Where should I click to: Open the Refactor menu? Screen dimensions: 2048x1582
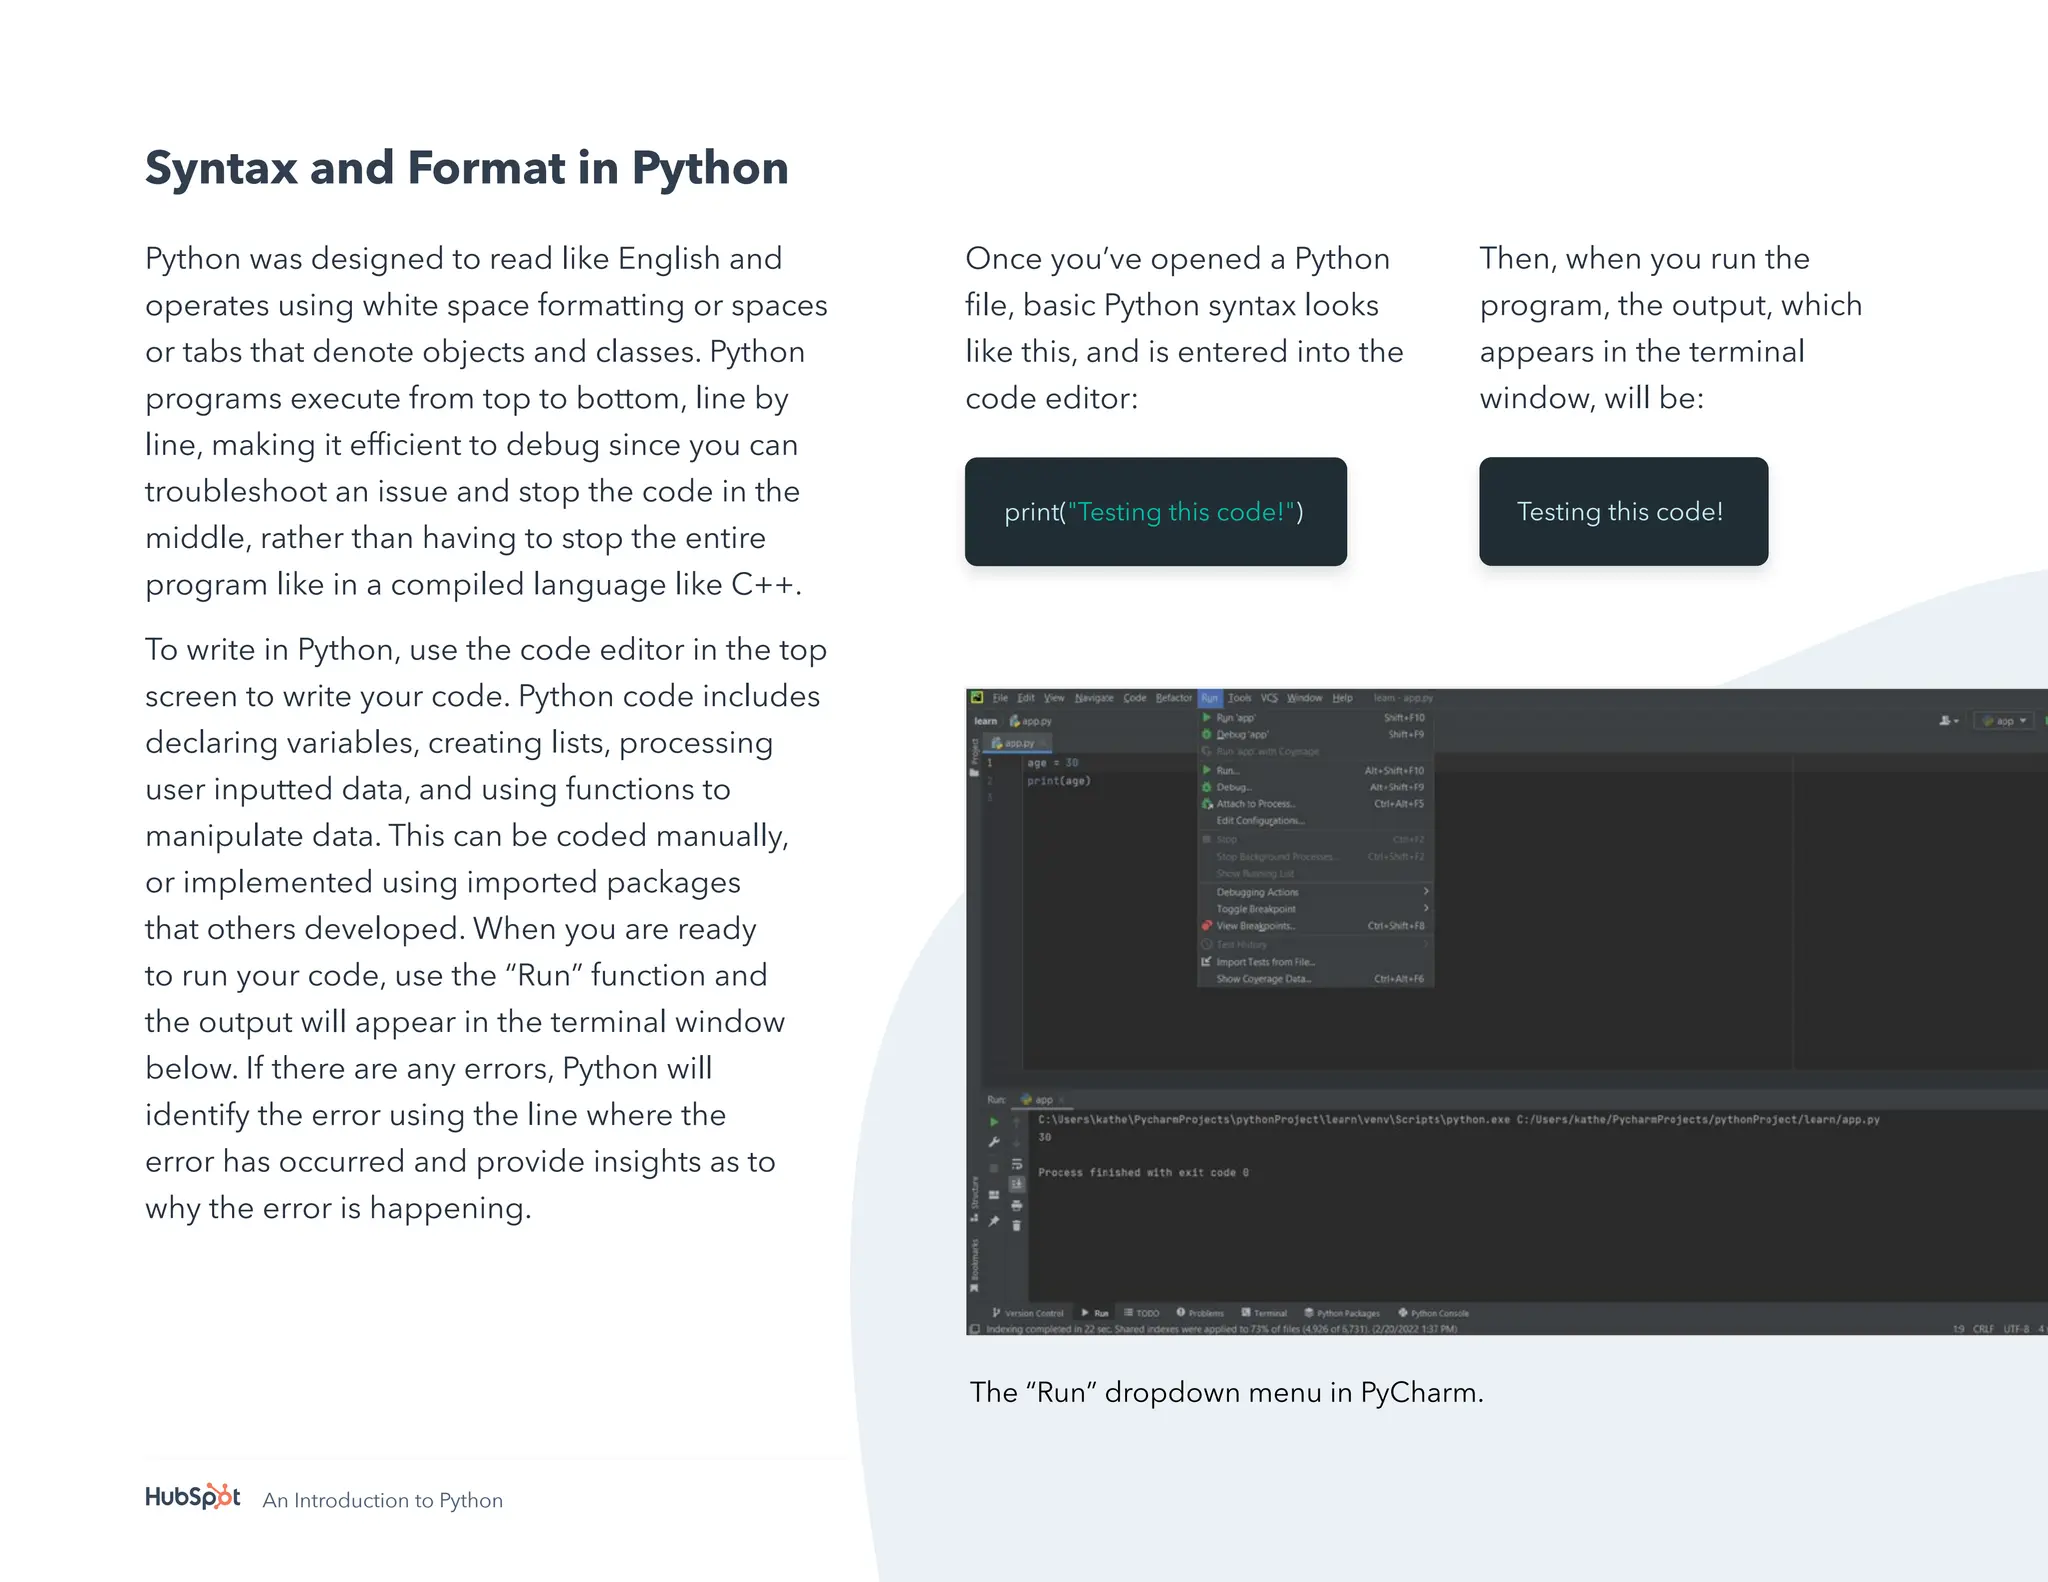pos(1174,698)
